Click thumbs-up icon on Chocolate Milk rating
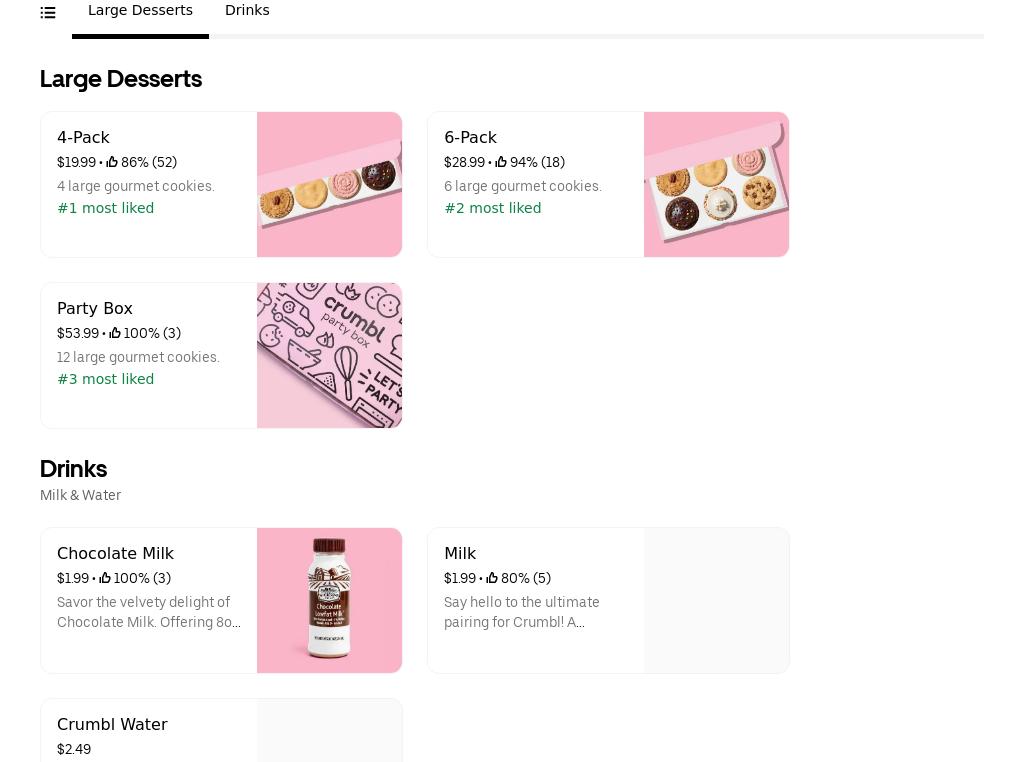This screenshot has height=762, width=1024. [105, 578]
